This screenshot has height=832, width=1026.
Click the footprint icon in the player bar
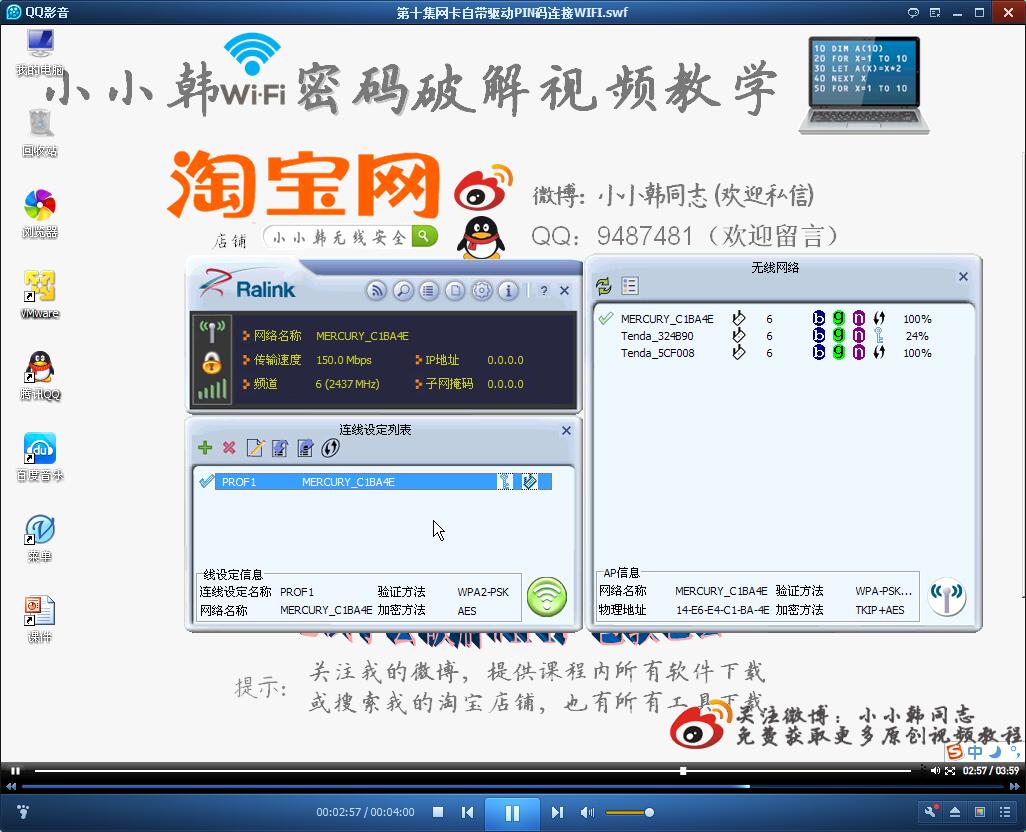point(23,812)
